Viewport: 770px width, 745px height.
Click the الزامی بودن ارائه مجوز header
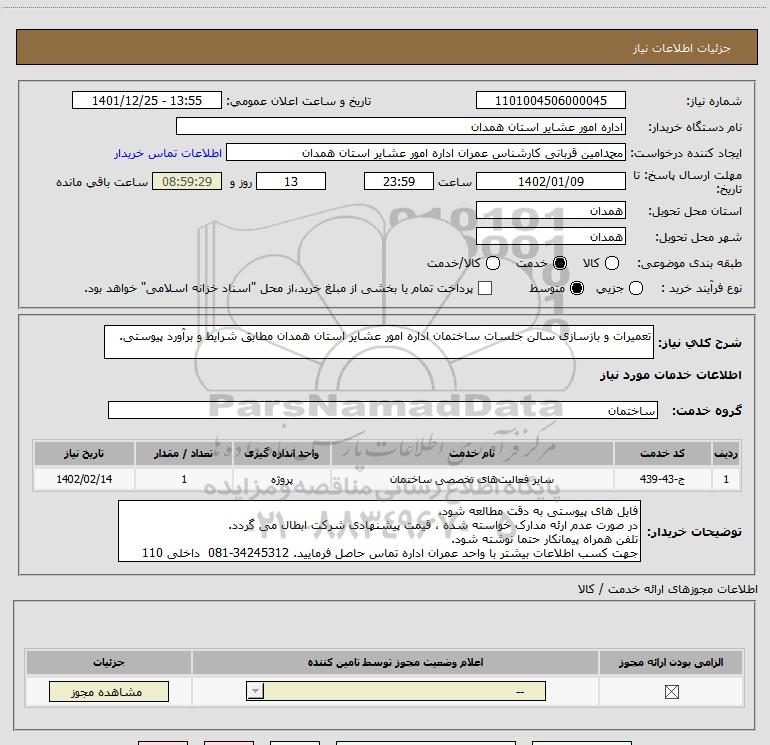pyautogui.click(x=671, y=662)
